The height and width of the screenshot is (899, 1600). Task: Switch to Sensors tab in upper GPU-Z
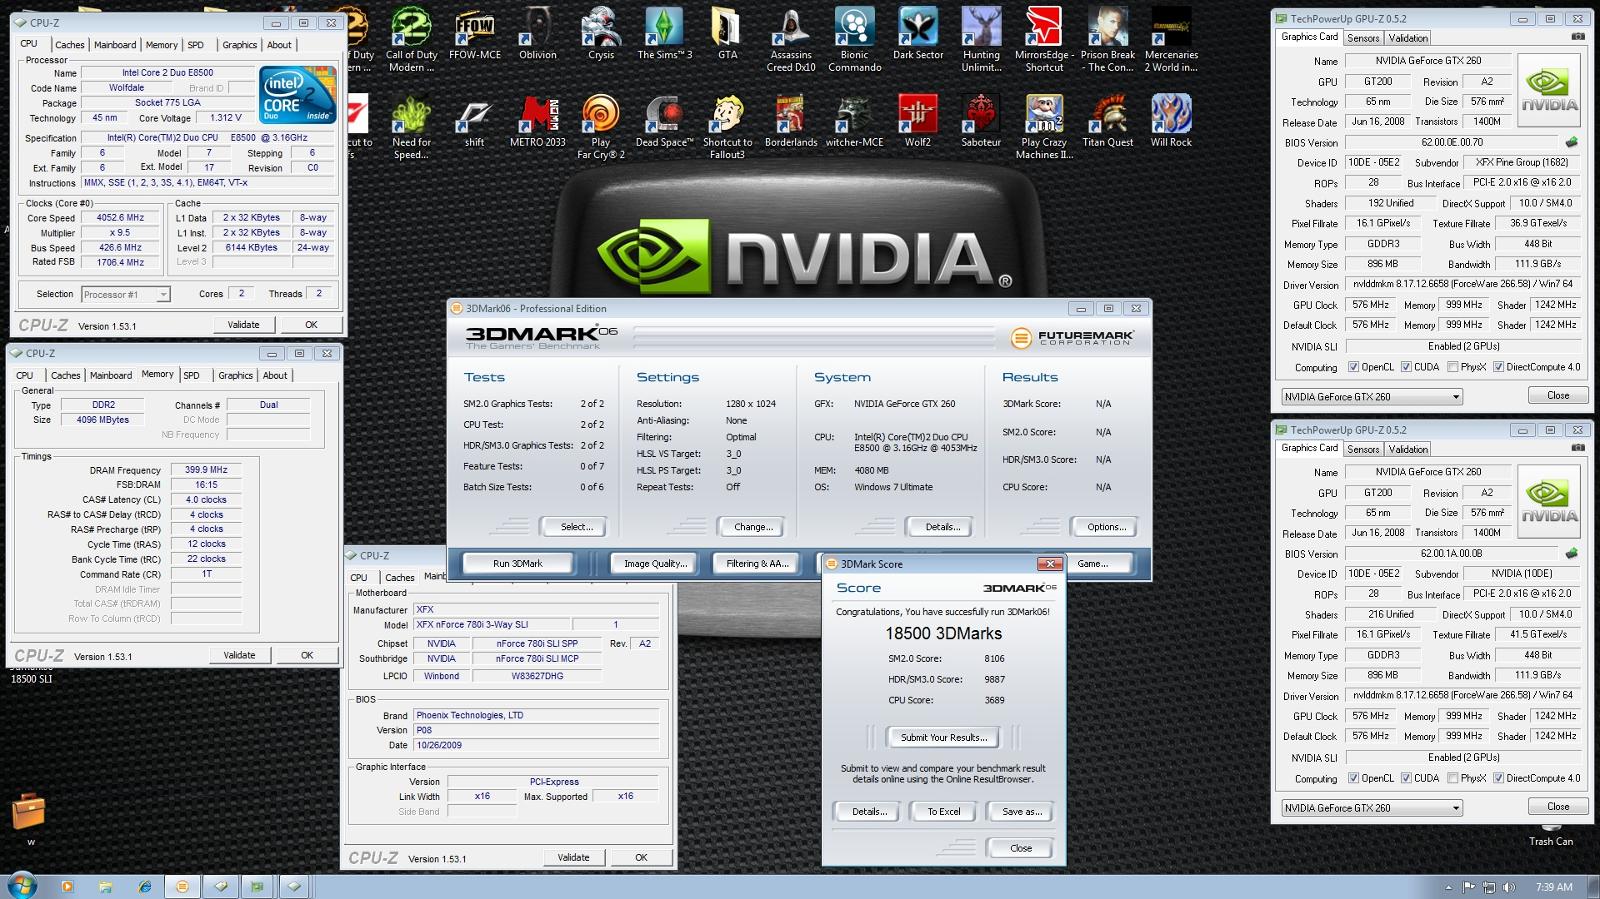1363,38
